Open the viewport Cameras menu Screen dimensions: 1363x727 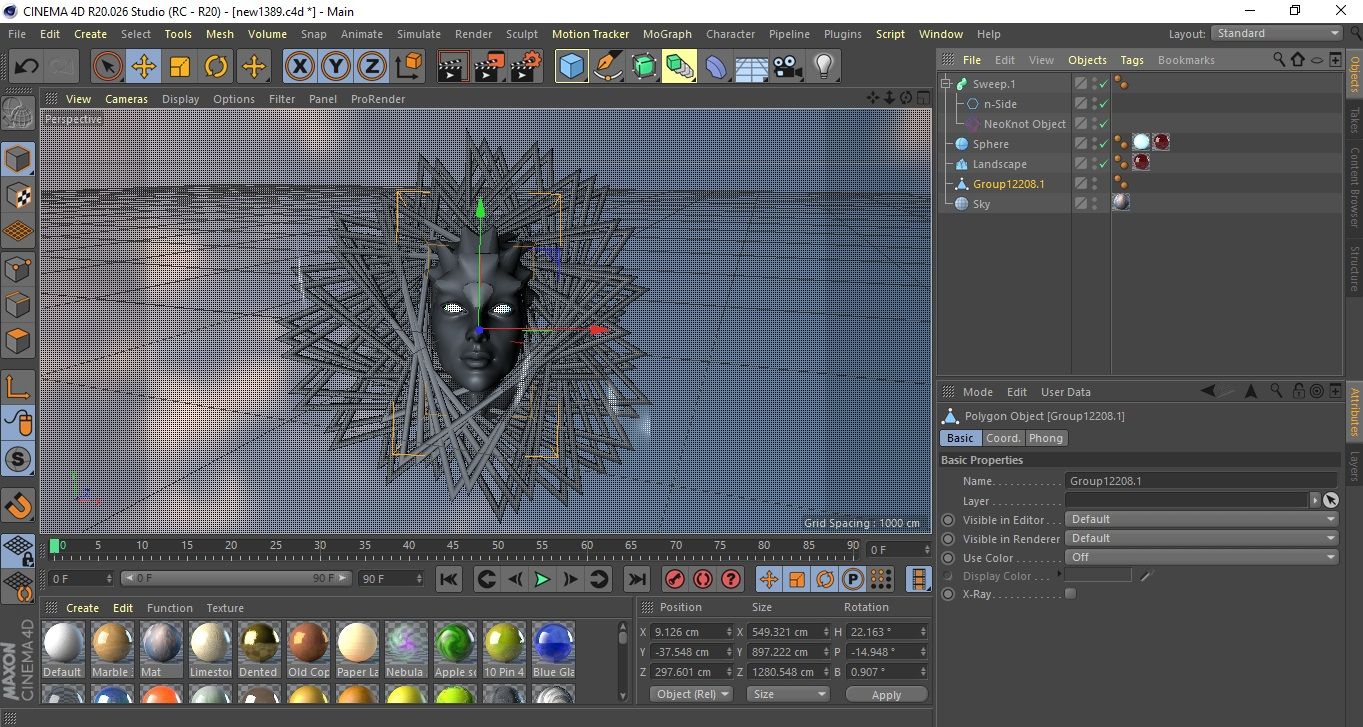(126, 99)
